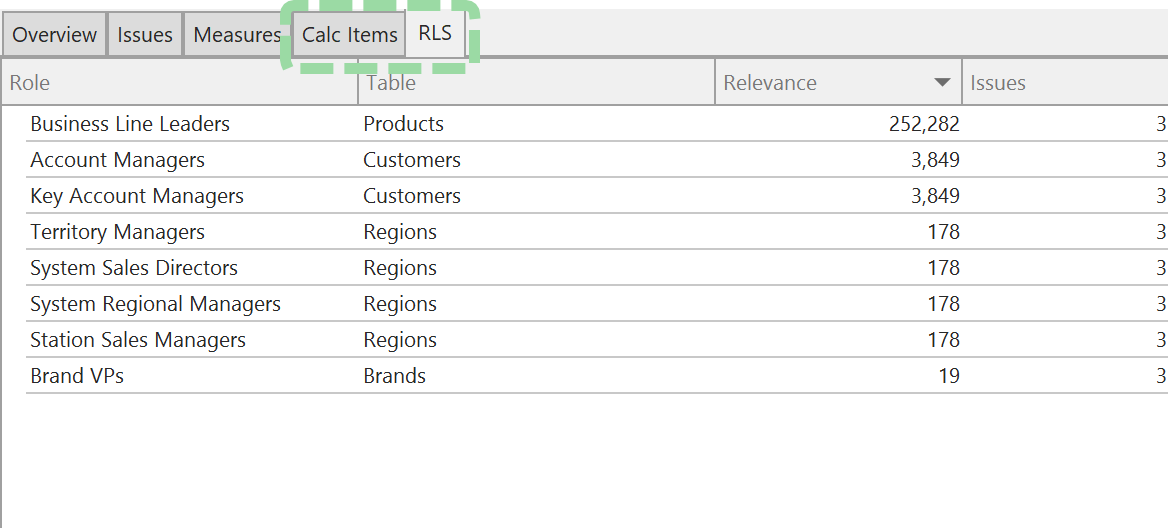The image size is (1168, 528).
Task: Click the Relevance column header
Action: click(x=838, y=83)
